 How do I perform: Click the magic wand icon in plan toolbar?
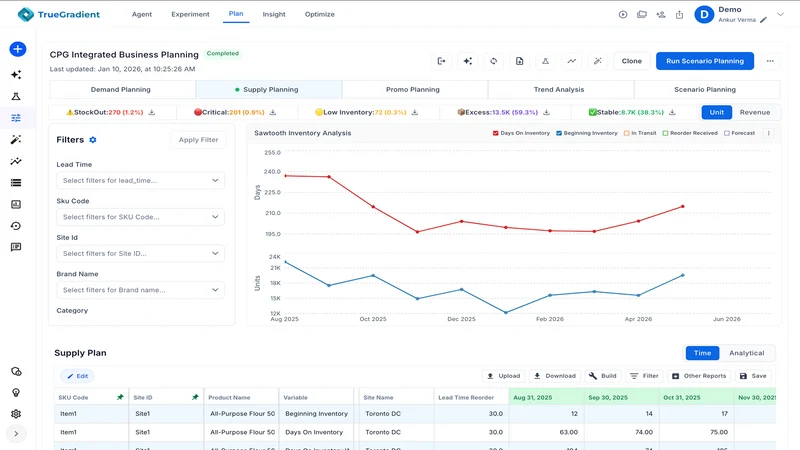coord(597,61)
